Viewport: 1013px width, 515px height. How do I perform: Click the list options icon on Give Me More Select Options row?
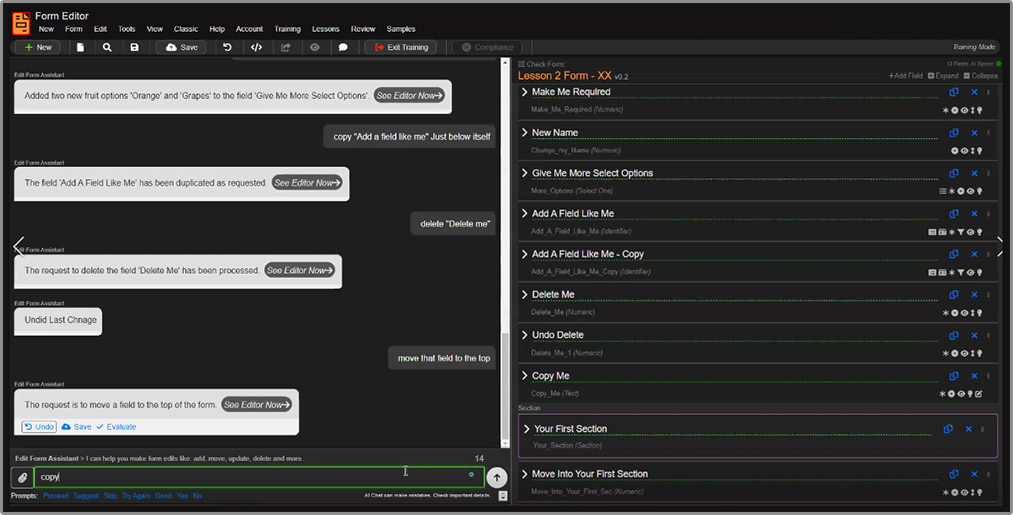pyautogui.click(x=943, y=191)
